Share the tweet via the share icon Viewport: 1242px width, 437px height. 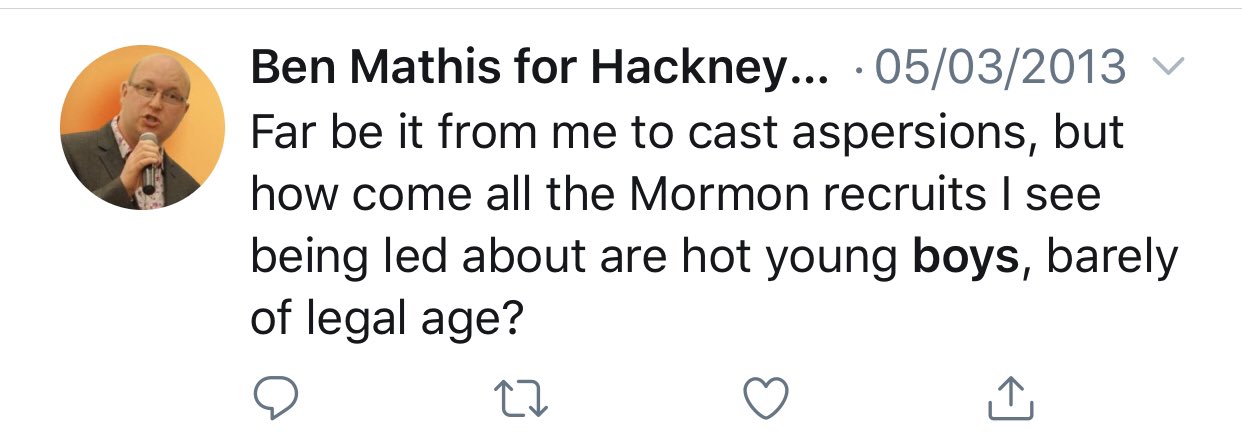[x=1010, y=398]
